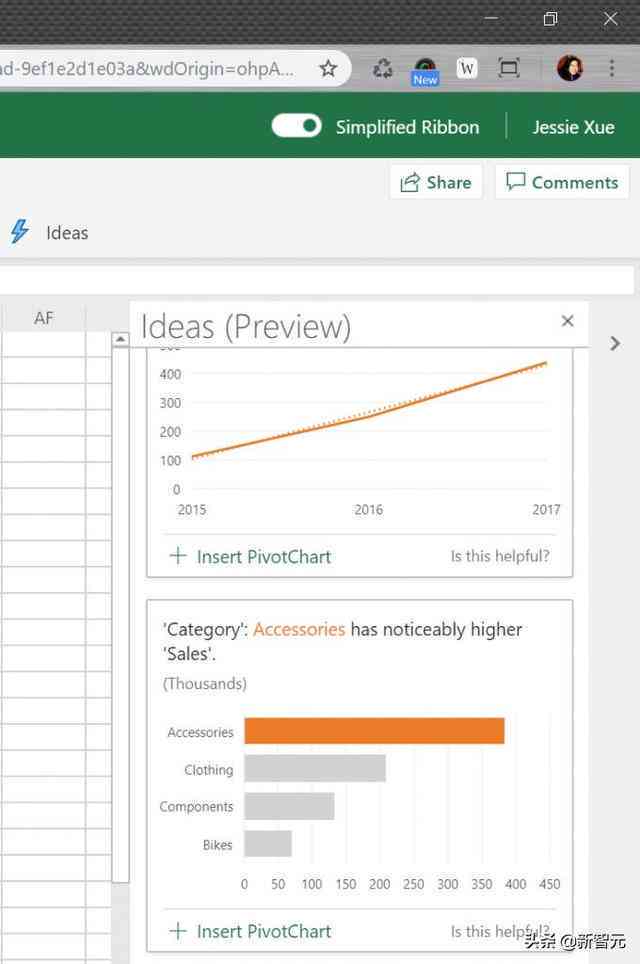
Task: Open the browser profile avatar
Action: [x=570, y=68]
